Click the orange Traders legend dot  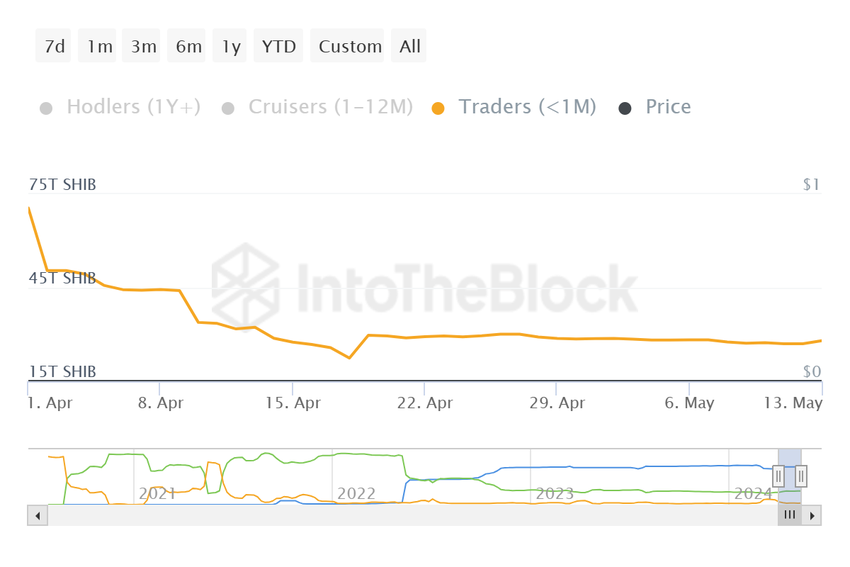click(438, 108)
